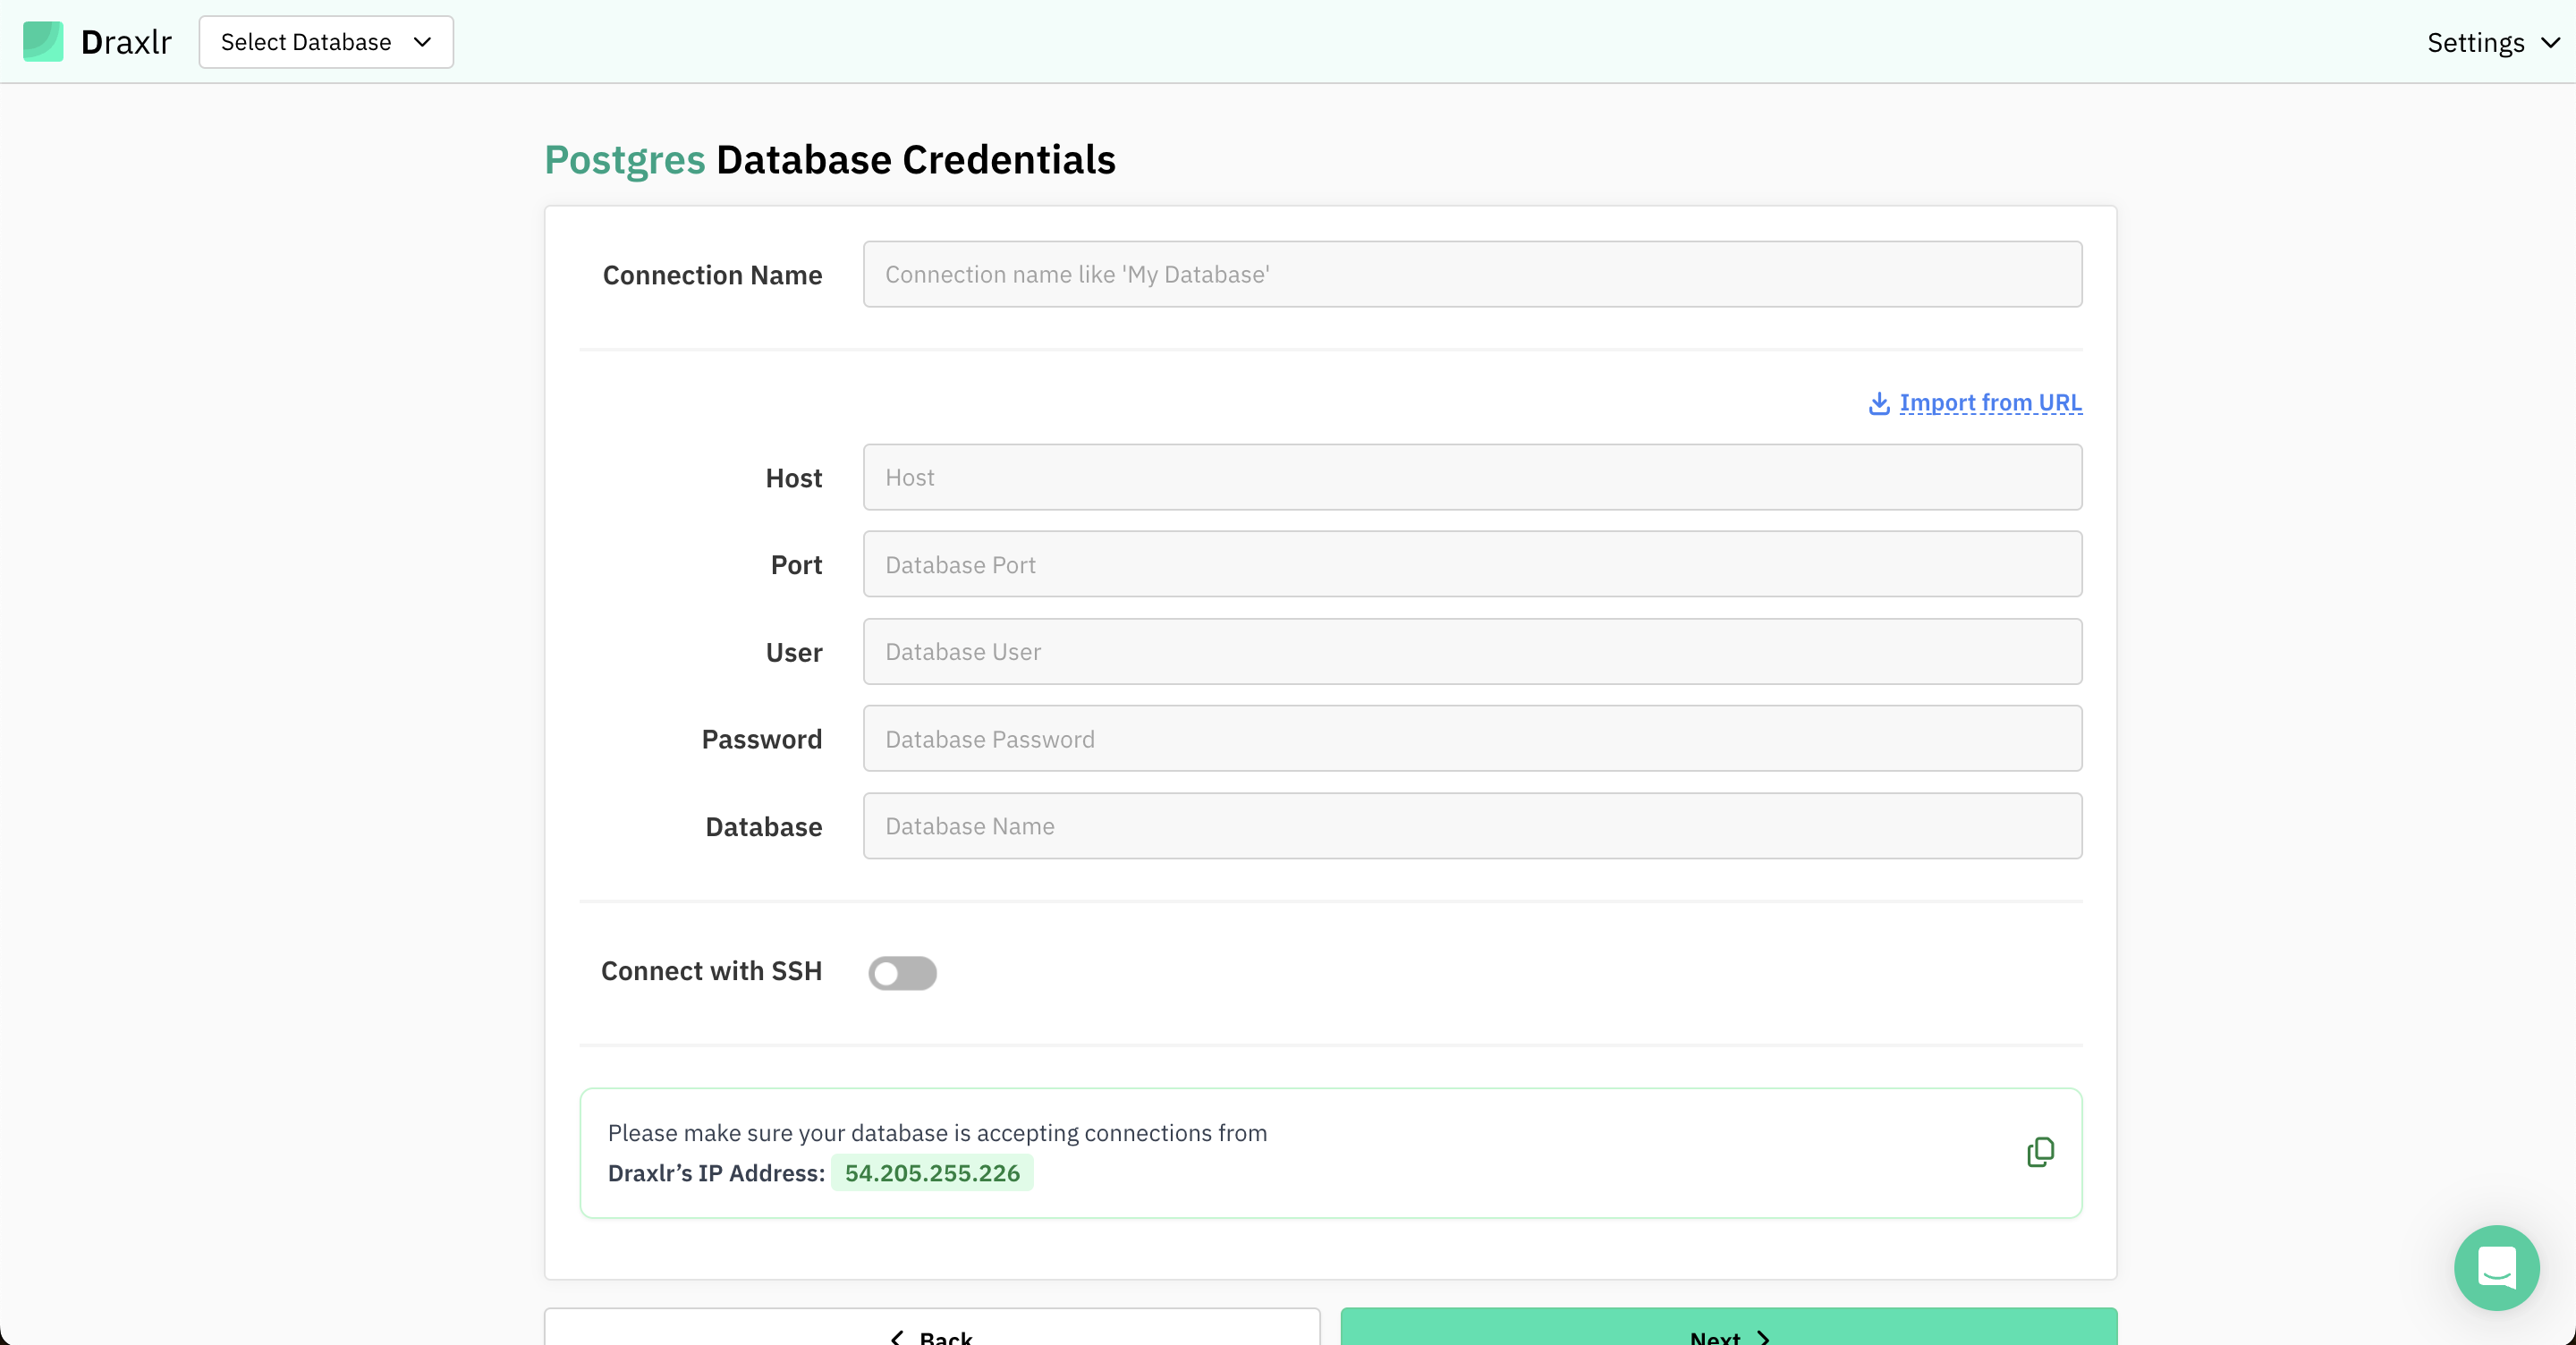Screen dimensions: 2576x1345
Task: Expand the Settings menu
Action: pyautogui.click(x=2493, y=43)
